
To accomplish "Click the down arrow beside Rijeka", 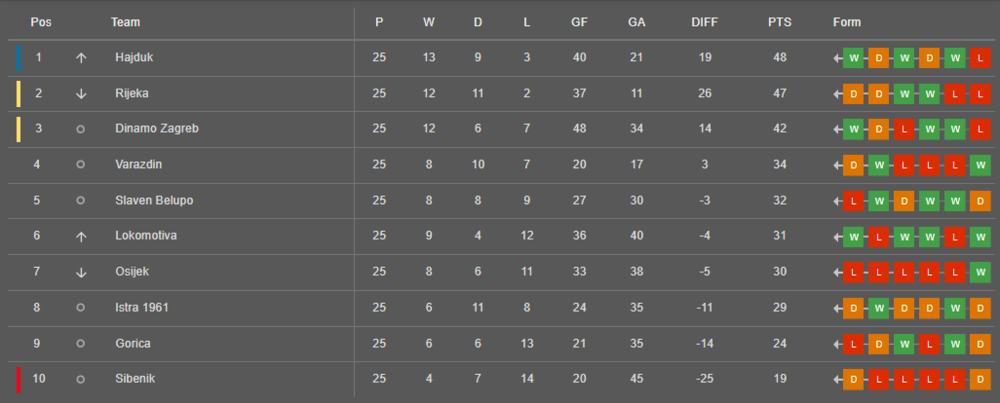I will coord(81,94).
